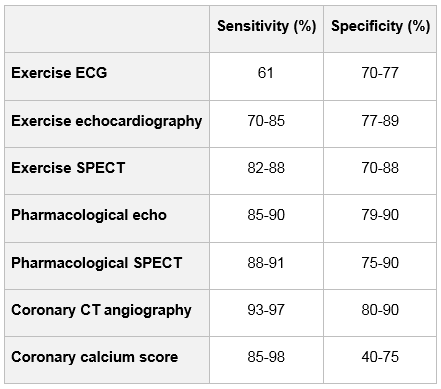441x389 pixels.
Task: Click the sensitivity cell showing 82-88
Action: pyautogui.click(x=266, y=168)
